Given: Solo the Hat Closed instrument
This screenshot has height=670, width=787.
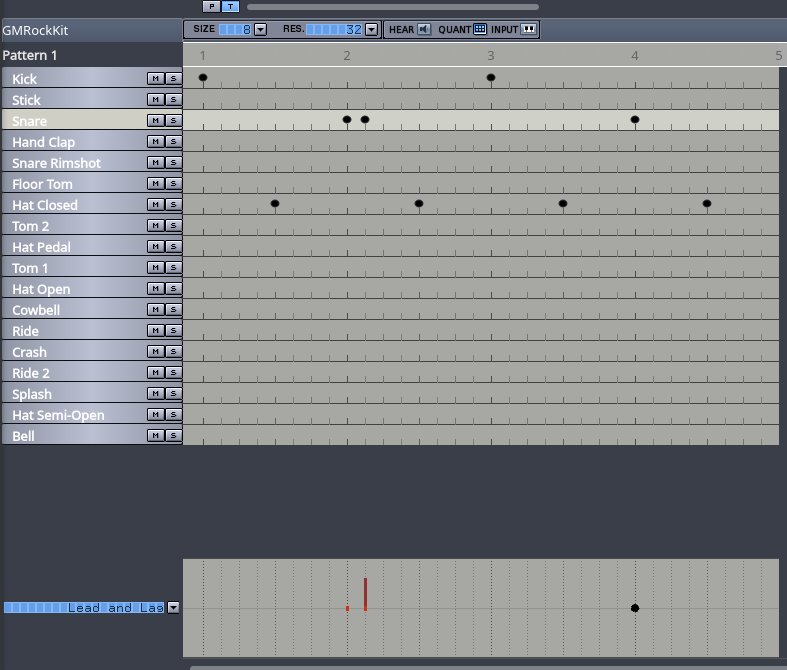Looking at the screenshot, I should pyautogui.click(x=173, y=204).
